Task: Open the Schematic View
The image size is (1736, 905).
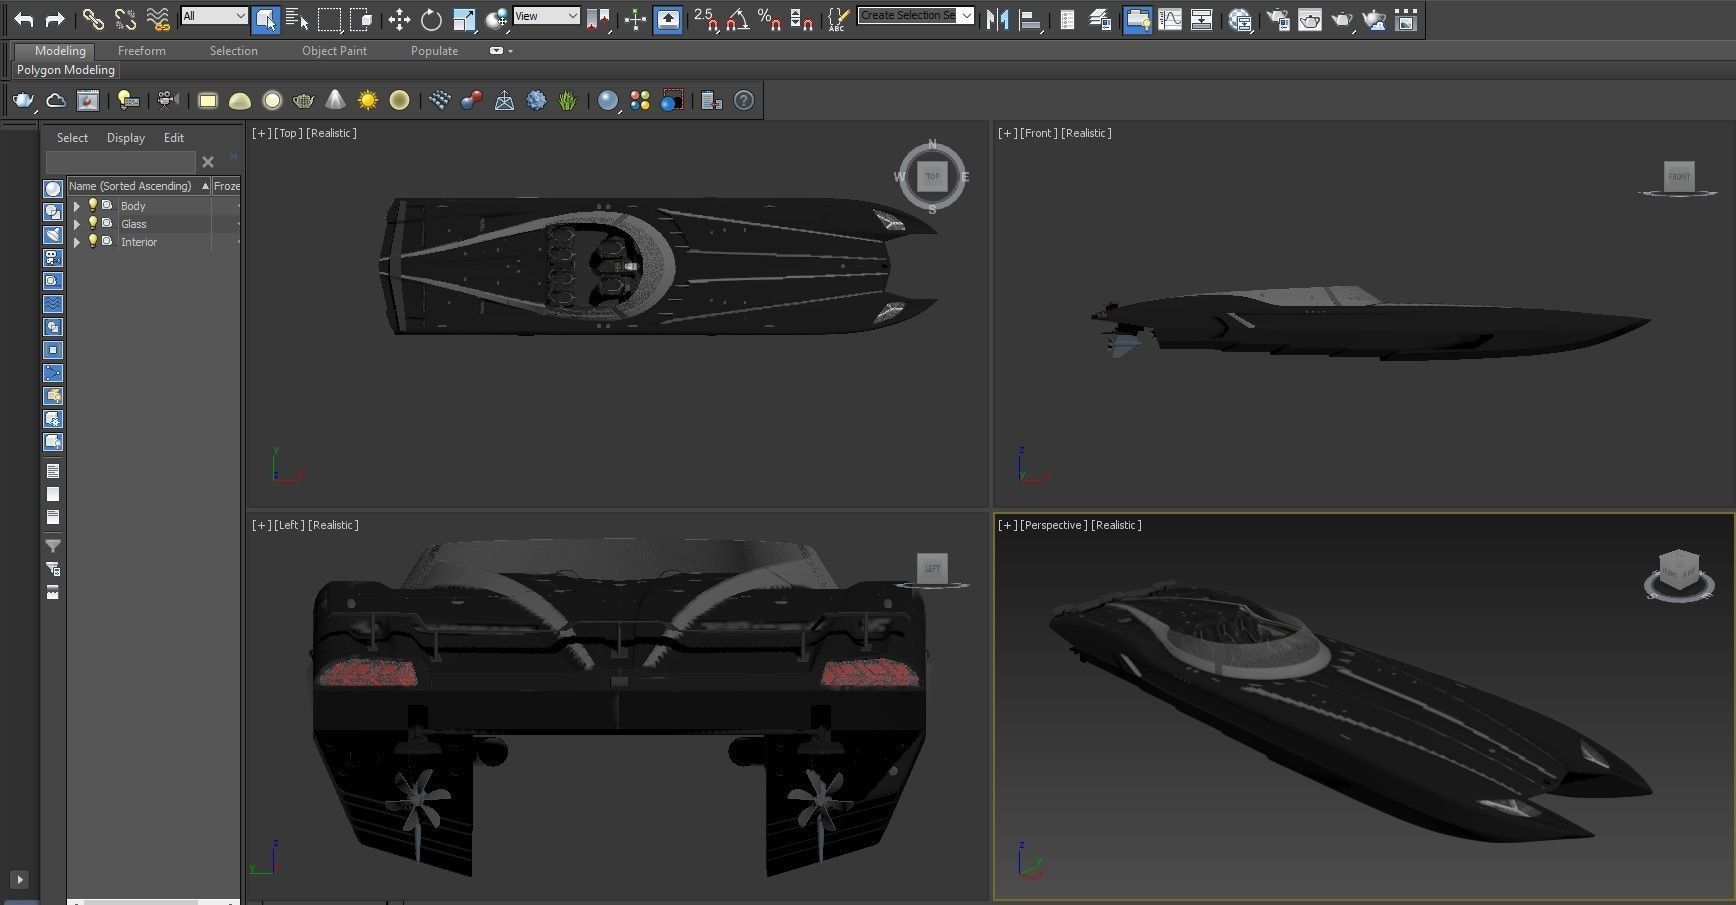Action: click(1202, 19)
